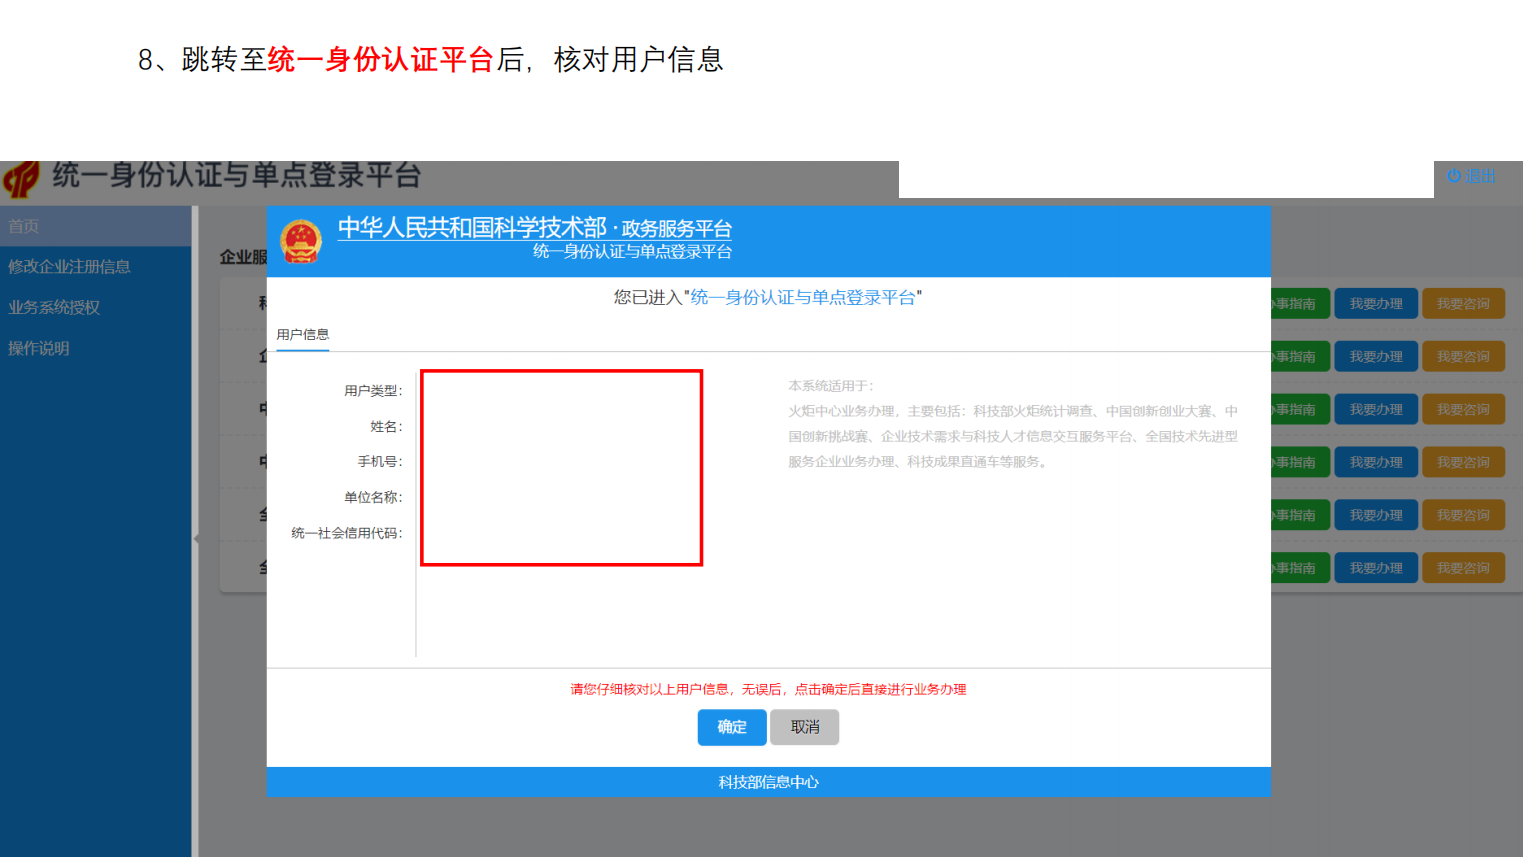1524x857 pixels.
Task: Click the torch logo beside the platform title
Action: coord(21,180)
